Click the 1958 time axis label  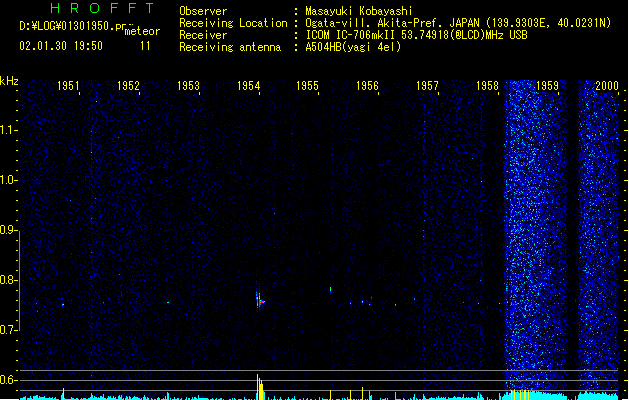coord(487,86)
